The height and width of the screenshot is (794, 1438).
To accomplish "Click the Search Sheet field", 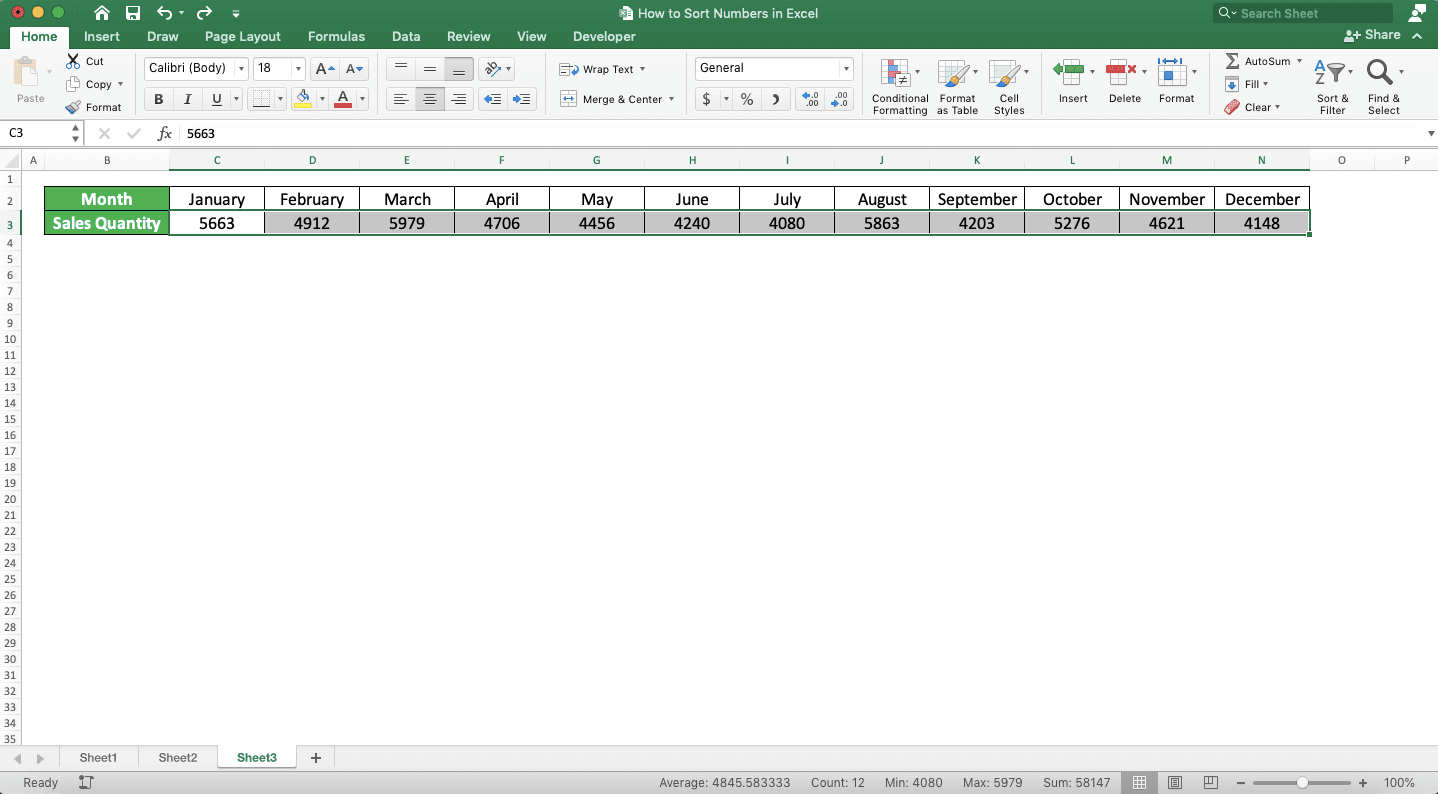I will point(1303,13).
